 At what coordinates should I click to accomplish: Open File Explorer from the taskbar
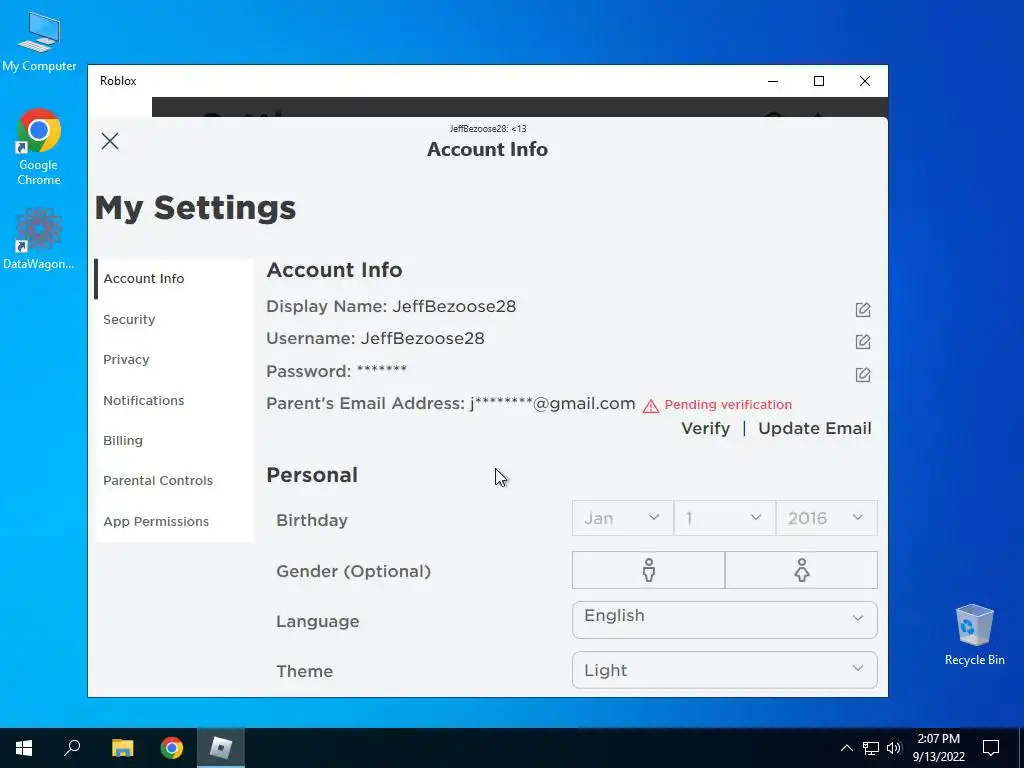click(122, 748)
